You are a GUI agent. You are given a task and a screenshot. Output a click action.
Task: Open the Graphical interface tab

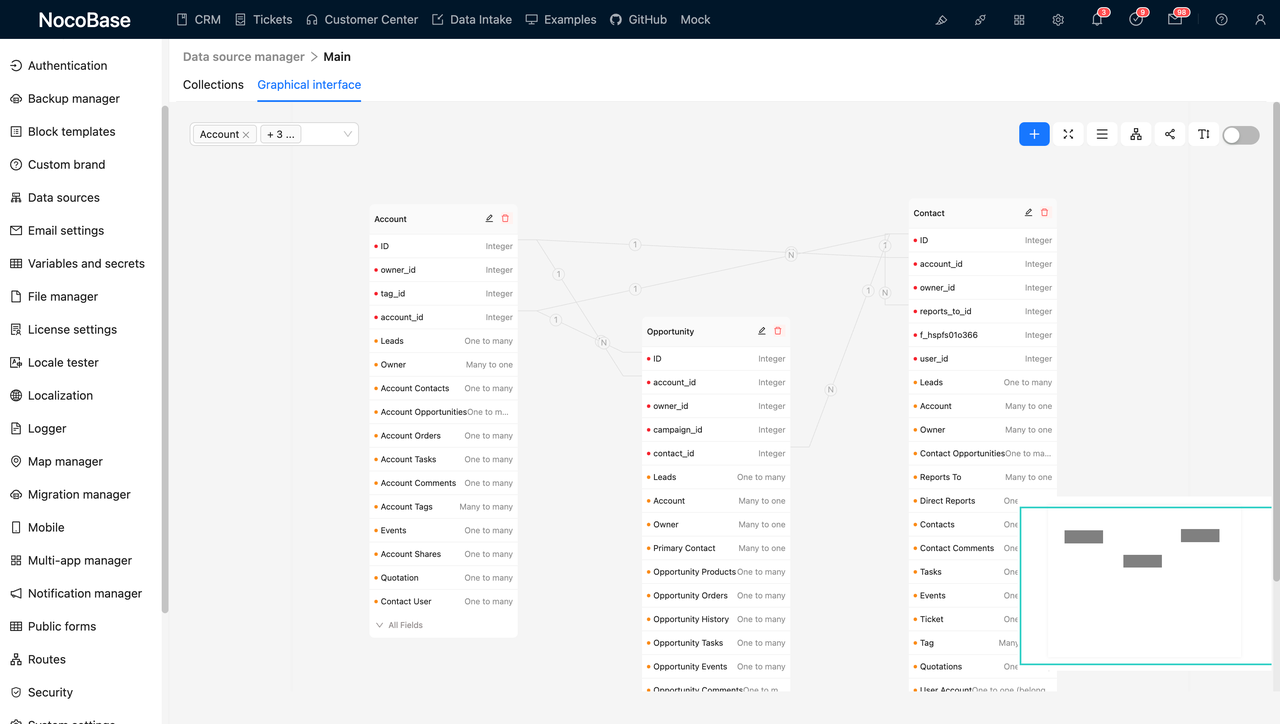[x=308, y=85]
